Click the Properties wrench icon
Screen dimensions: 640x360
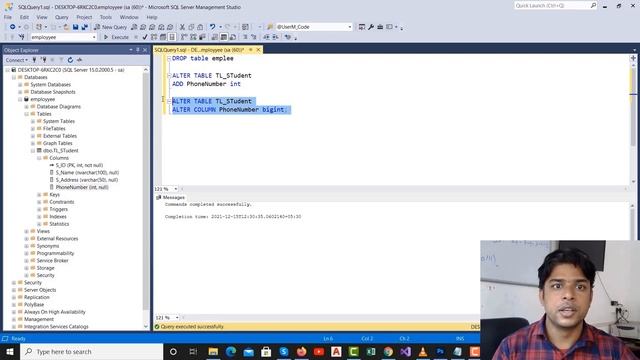(x=371, y=27)
